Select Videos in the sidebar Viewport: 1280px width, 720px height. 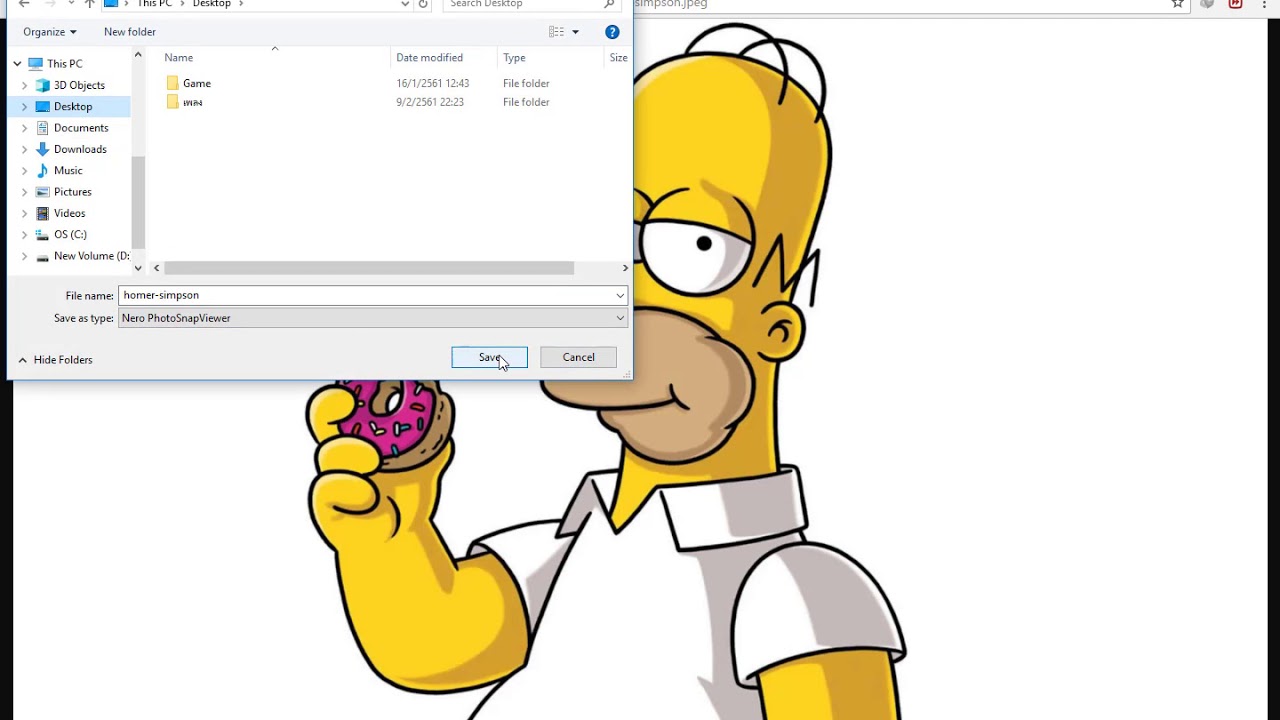tap(69, 213)
